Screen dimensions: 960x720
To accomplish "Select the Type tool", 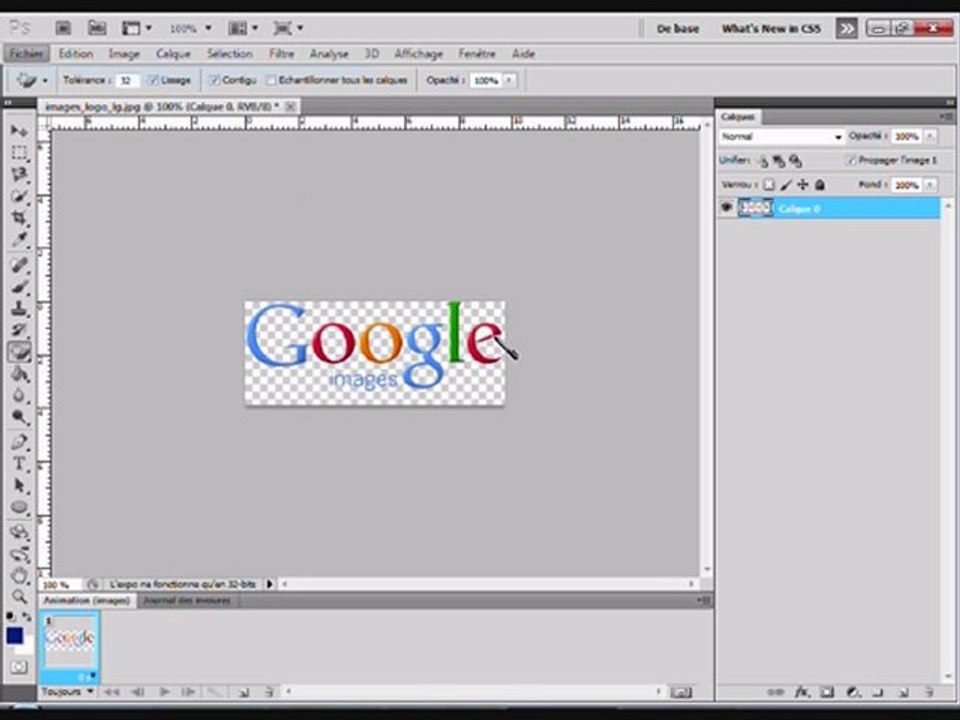I will [19, 463].
